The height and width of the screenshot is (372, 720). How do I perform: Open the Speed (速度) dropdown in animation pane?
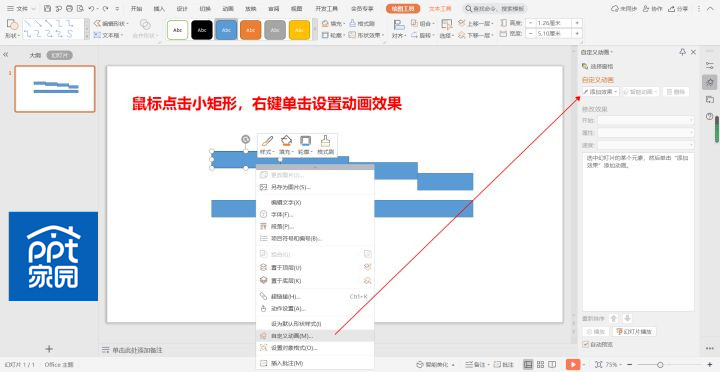pyautogui.click(x=646, y=145)
